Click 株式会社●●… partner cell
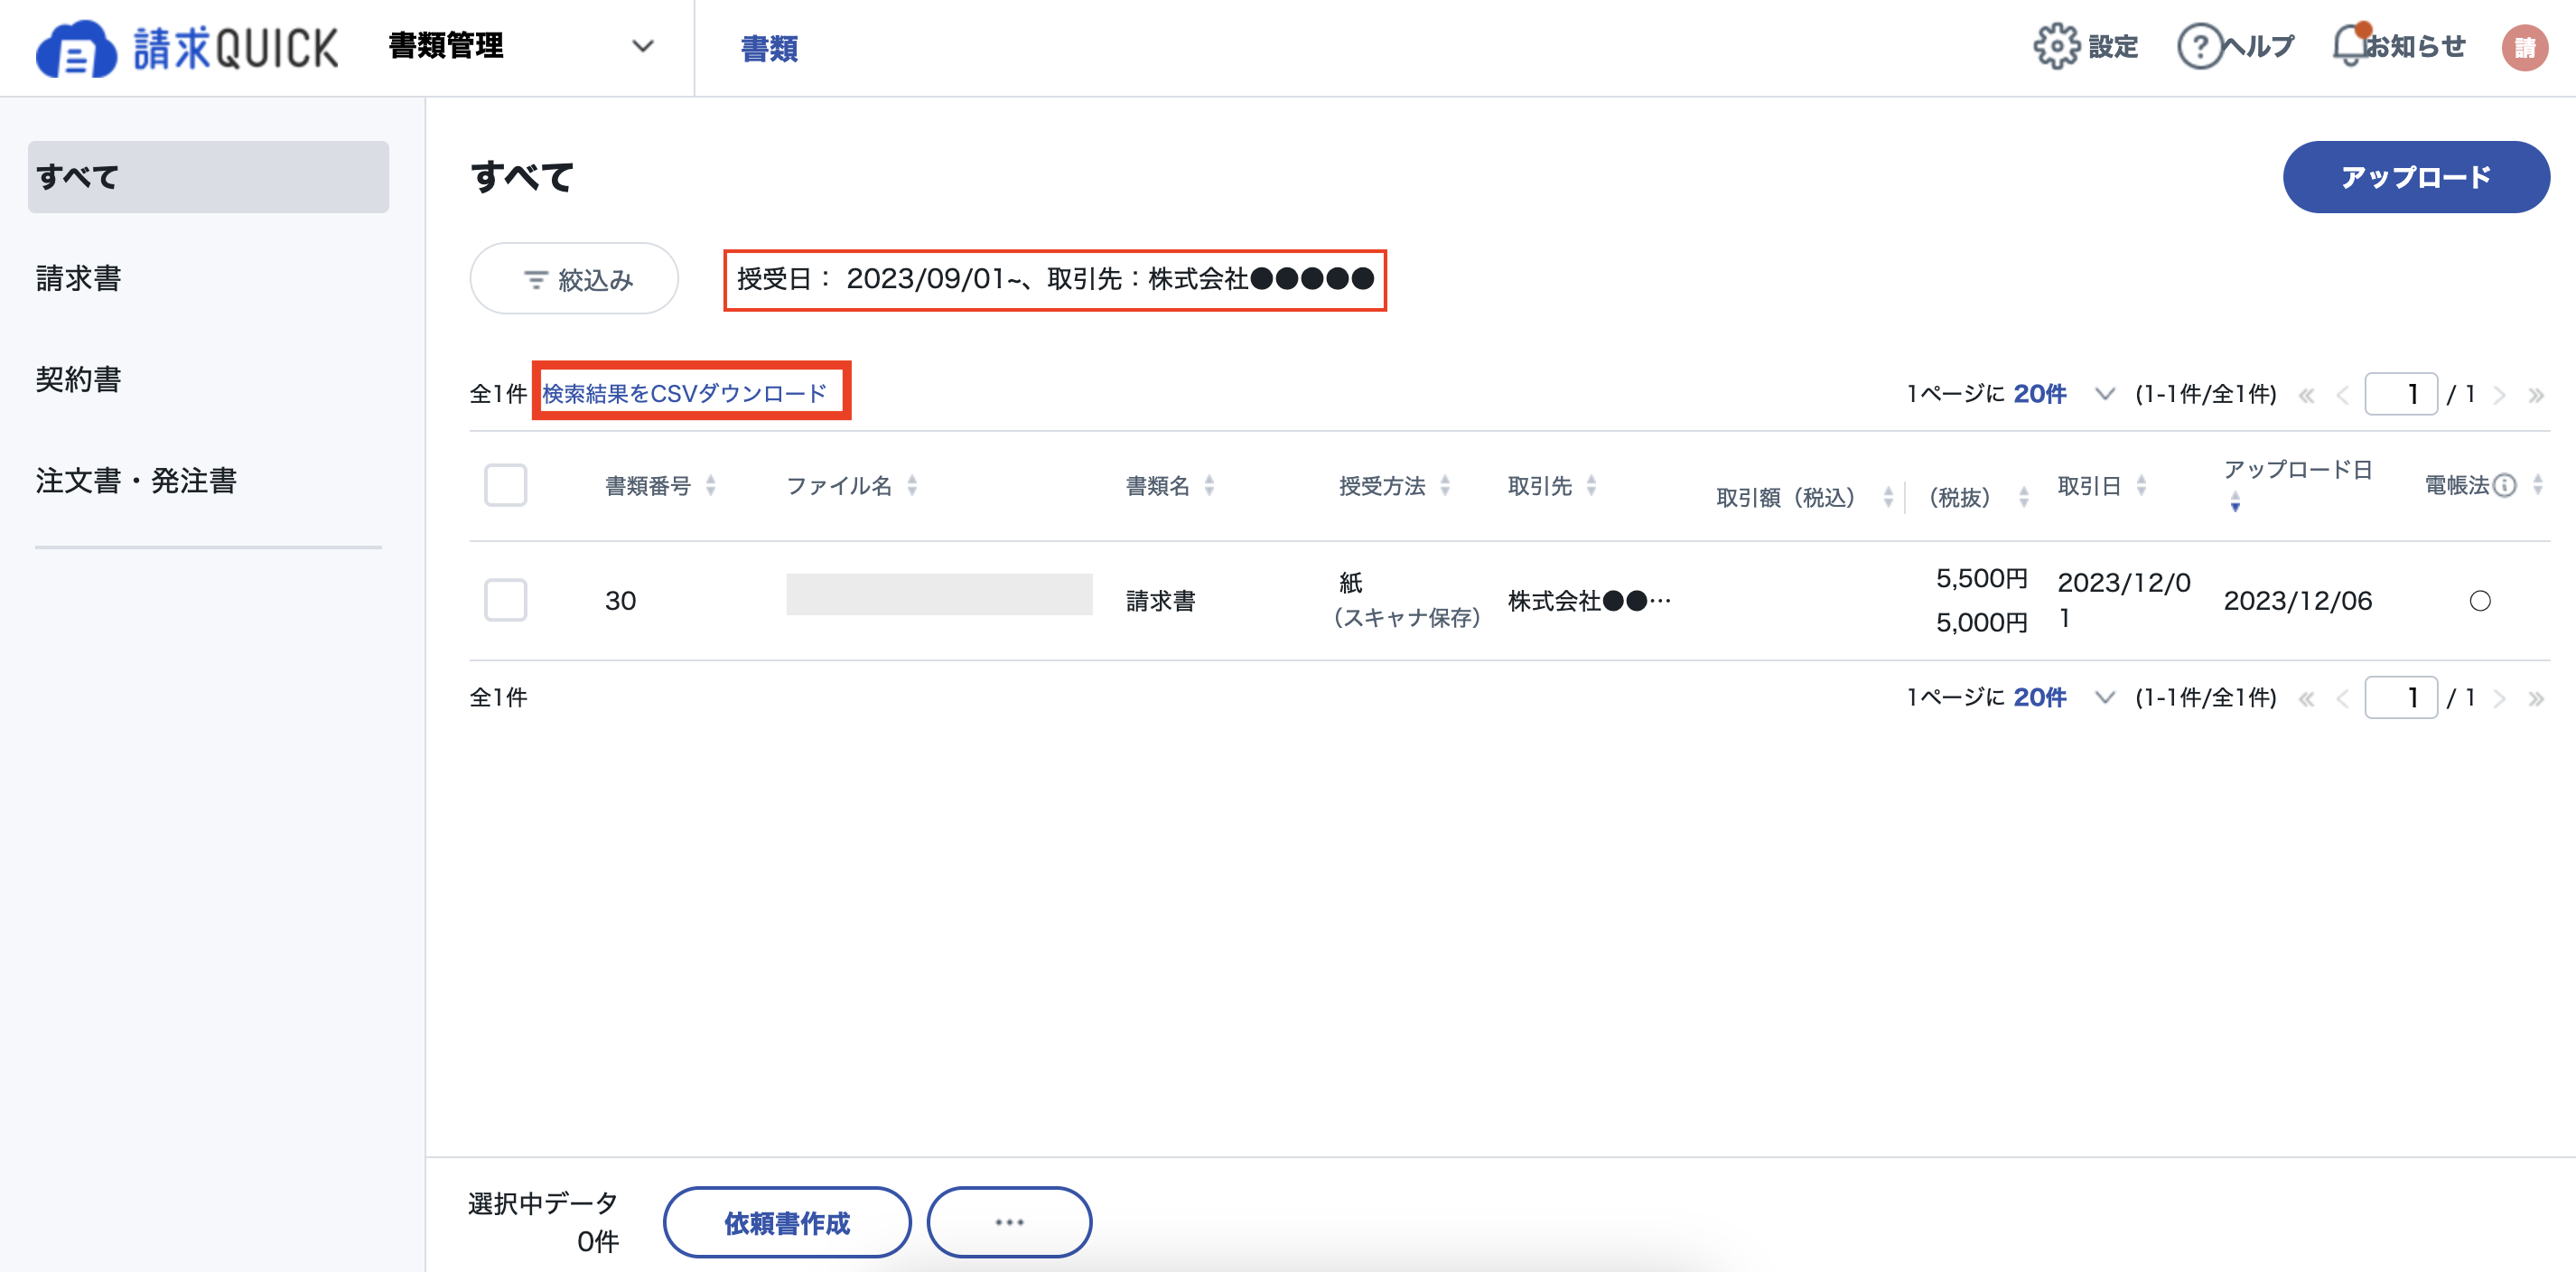Image resolution: width=2576 pixels, height=1272 pixels. pyautogui.click(x=1589, y=600)
